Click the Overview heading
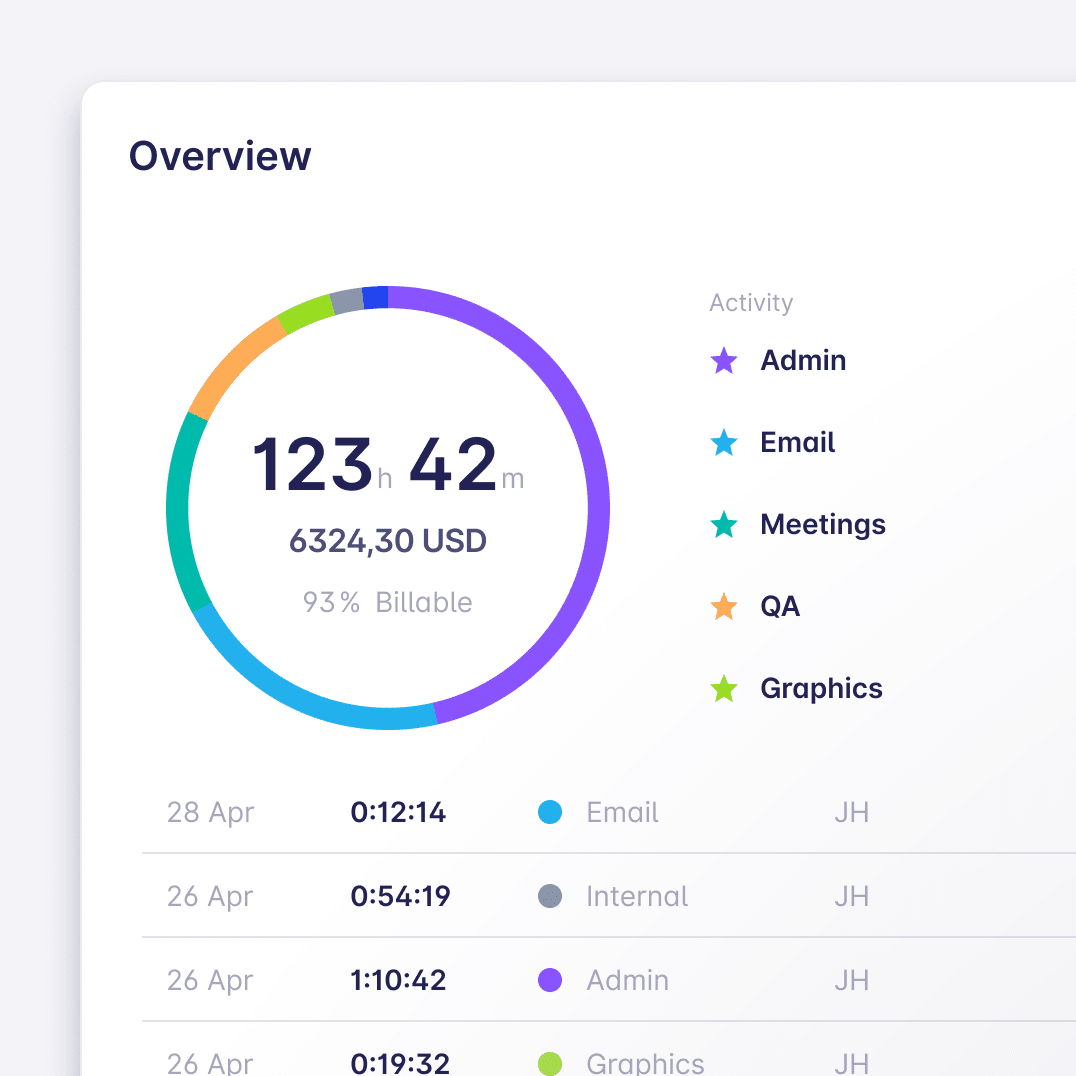This screenshot has width=1076, height=1076. (x=220, y=156)
